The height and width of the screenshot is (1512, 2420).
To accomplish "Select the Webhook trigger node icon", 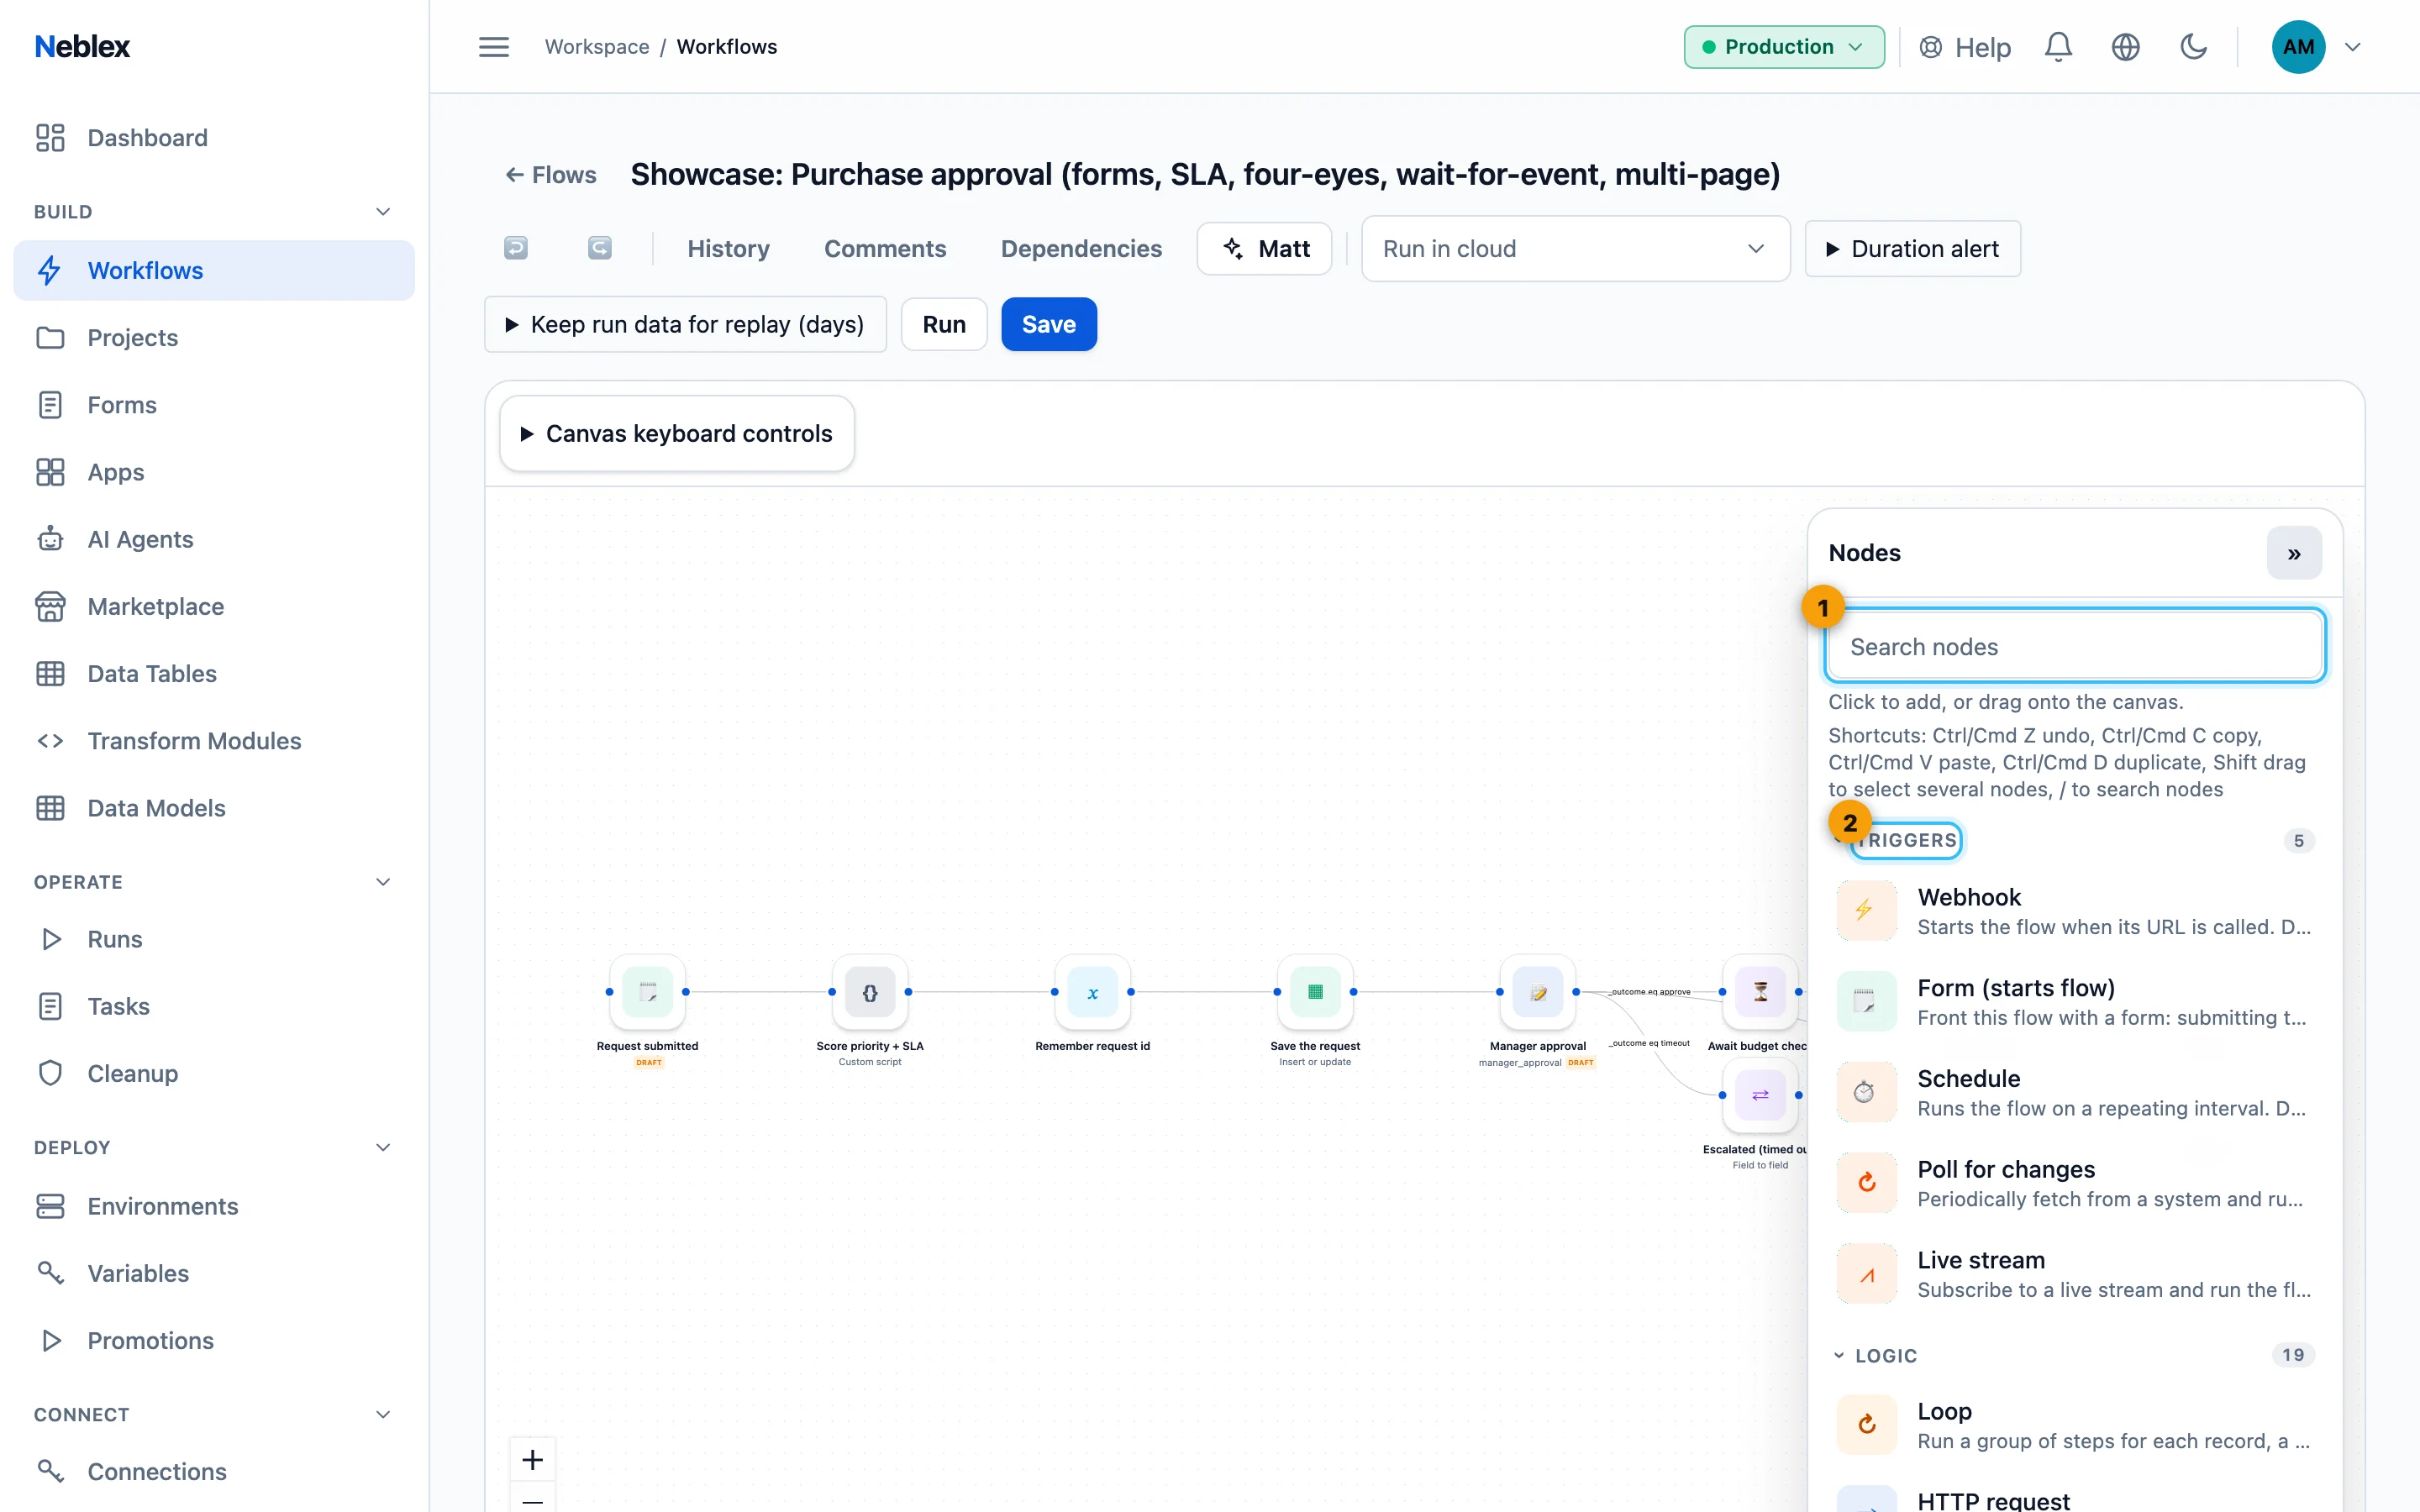I will click(1866, 910).
